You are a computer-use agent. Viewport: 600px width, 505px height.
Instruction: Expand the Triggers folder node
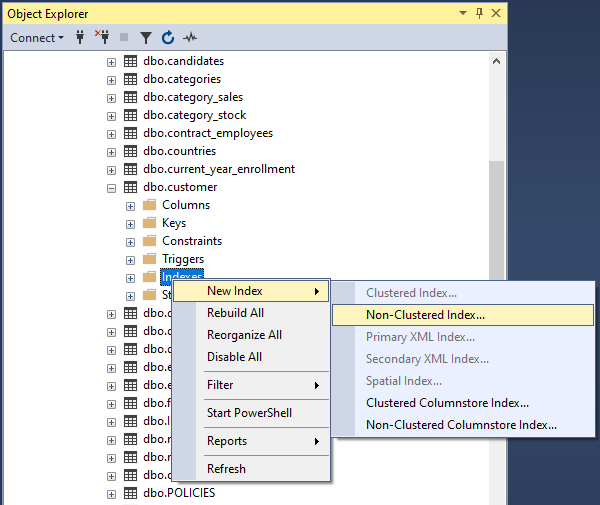(x=130, y=259)
